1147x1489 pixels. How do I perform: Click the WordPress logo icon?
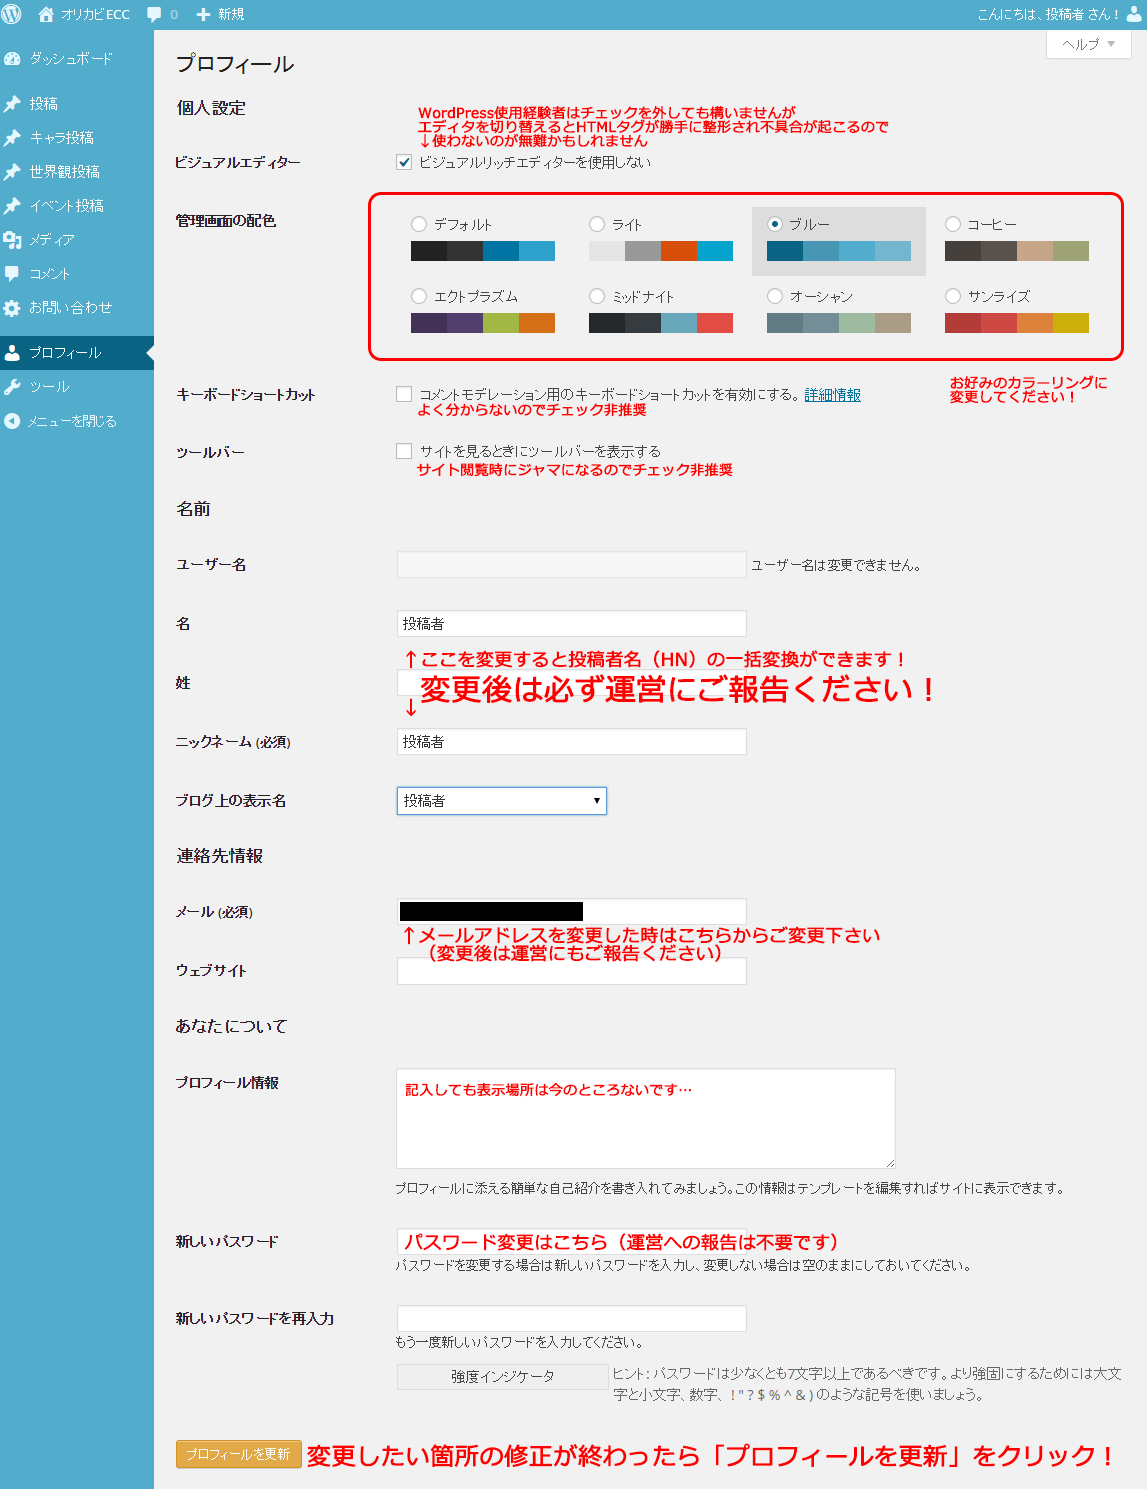pos(12,14)
